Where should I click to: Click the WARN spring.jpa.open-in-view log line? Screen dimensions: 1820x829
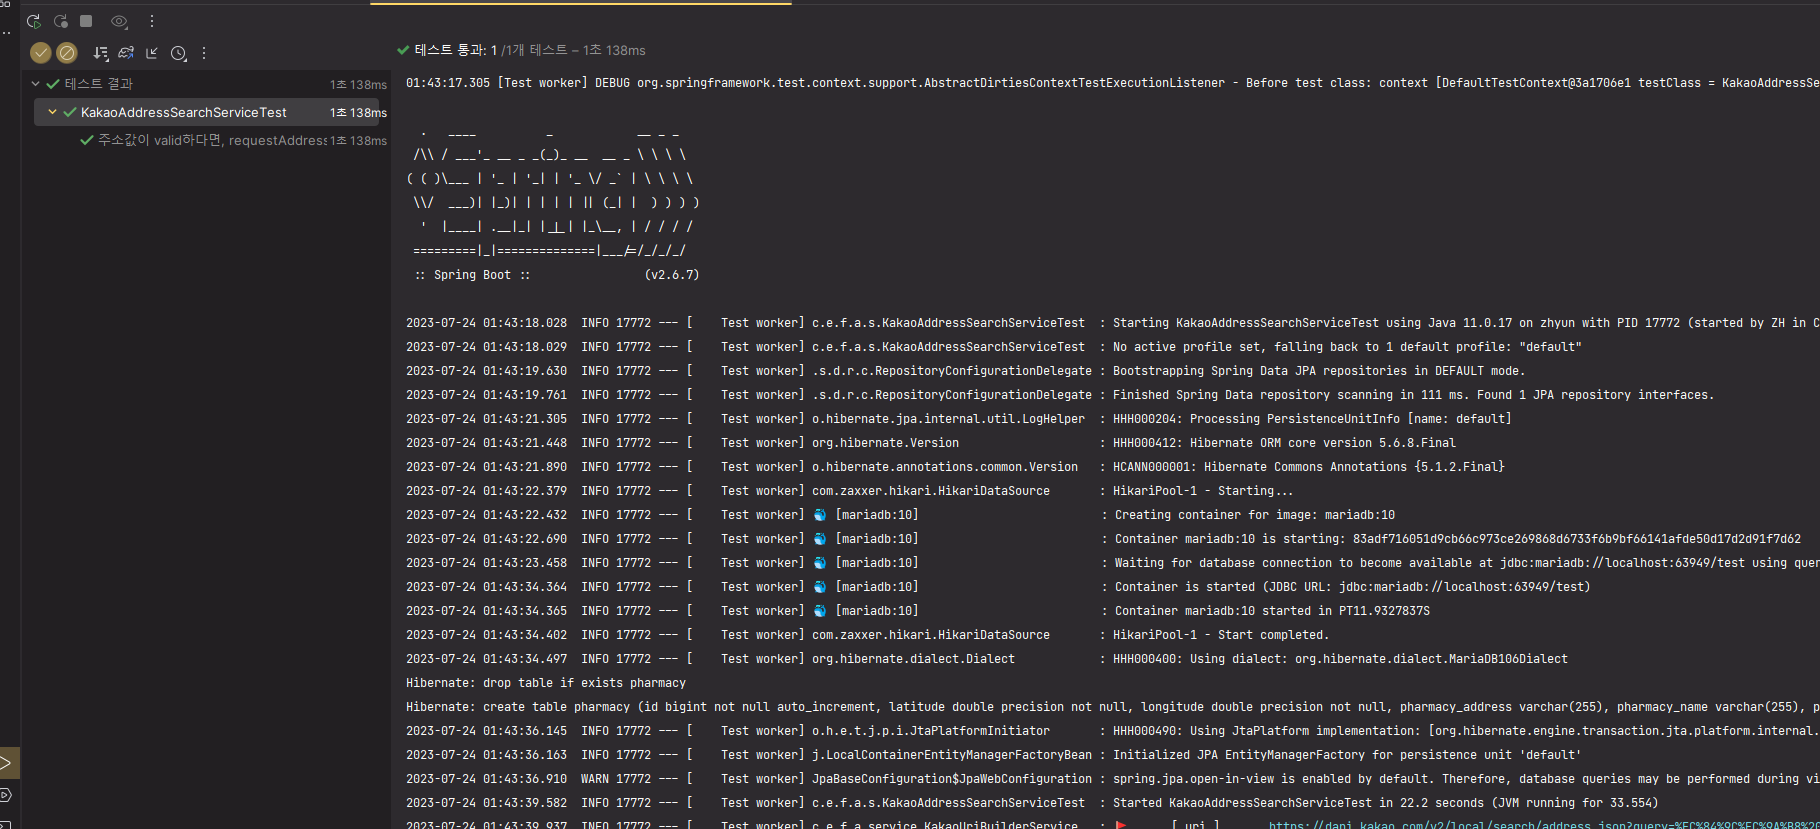coord(1112,779)
